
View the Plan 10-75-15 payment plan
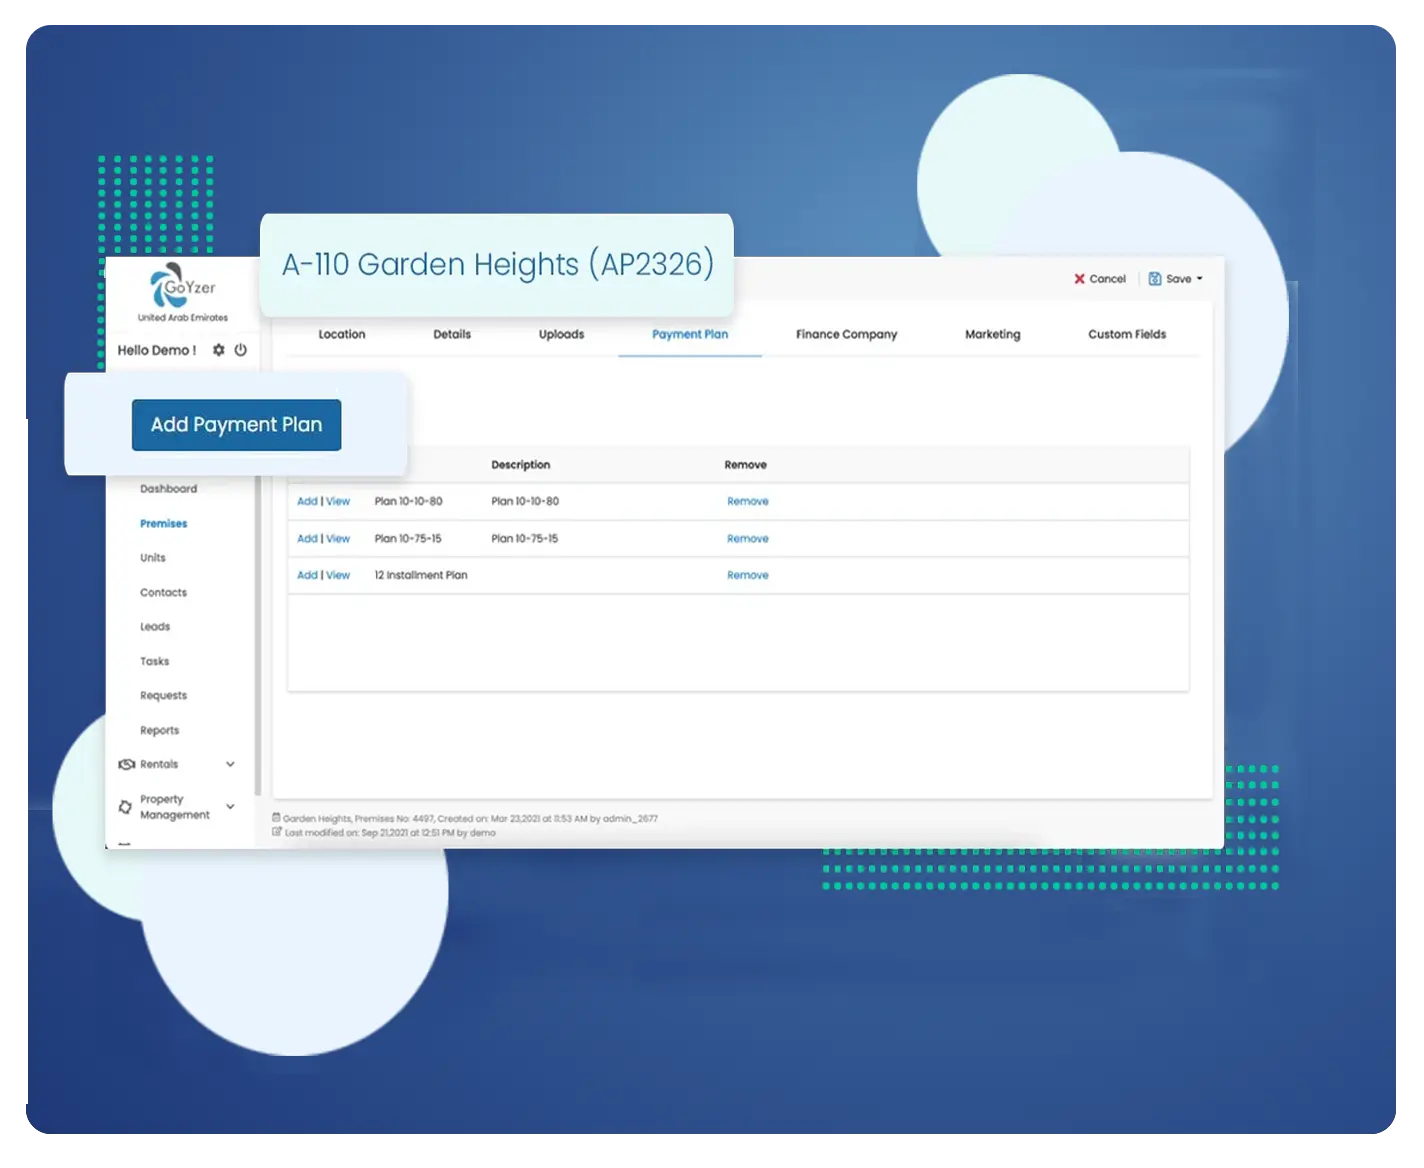(x=338, y=538)
